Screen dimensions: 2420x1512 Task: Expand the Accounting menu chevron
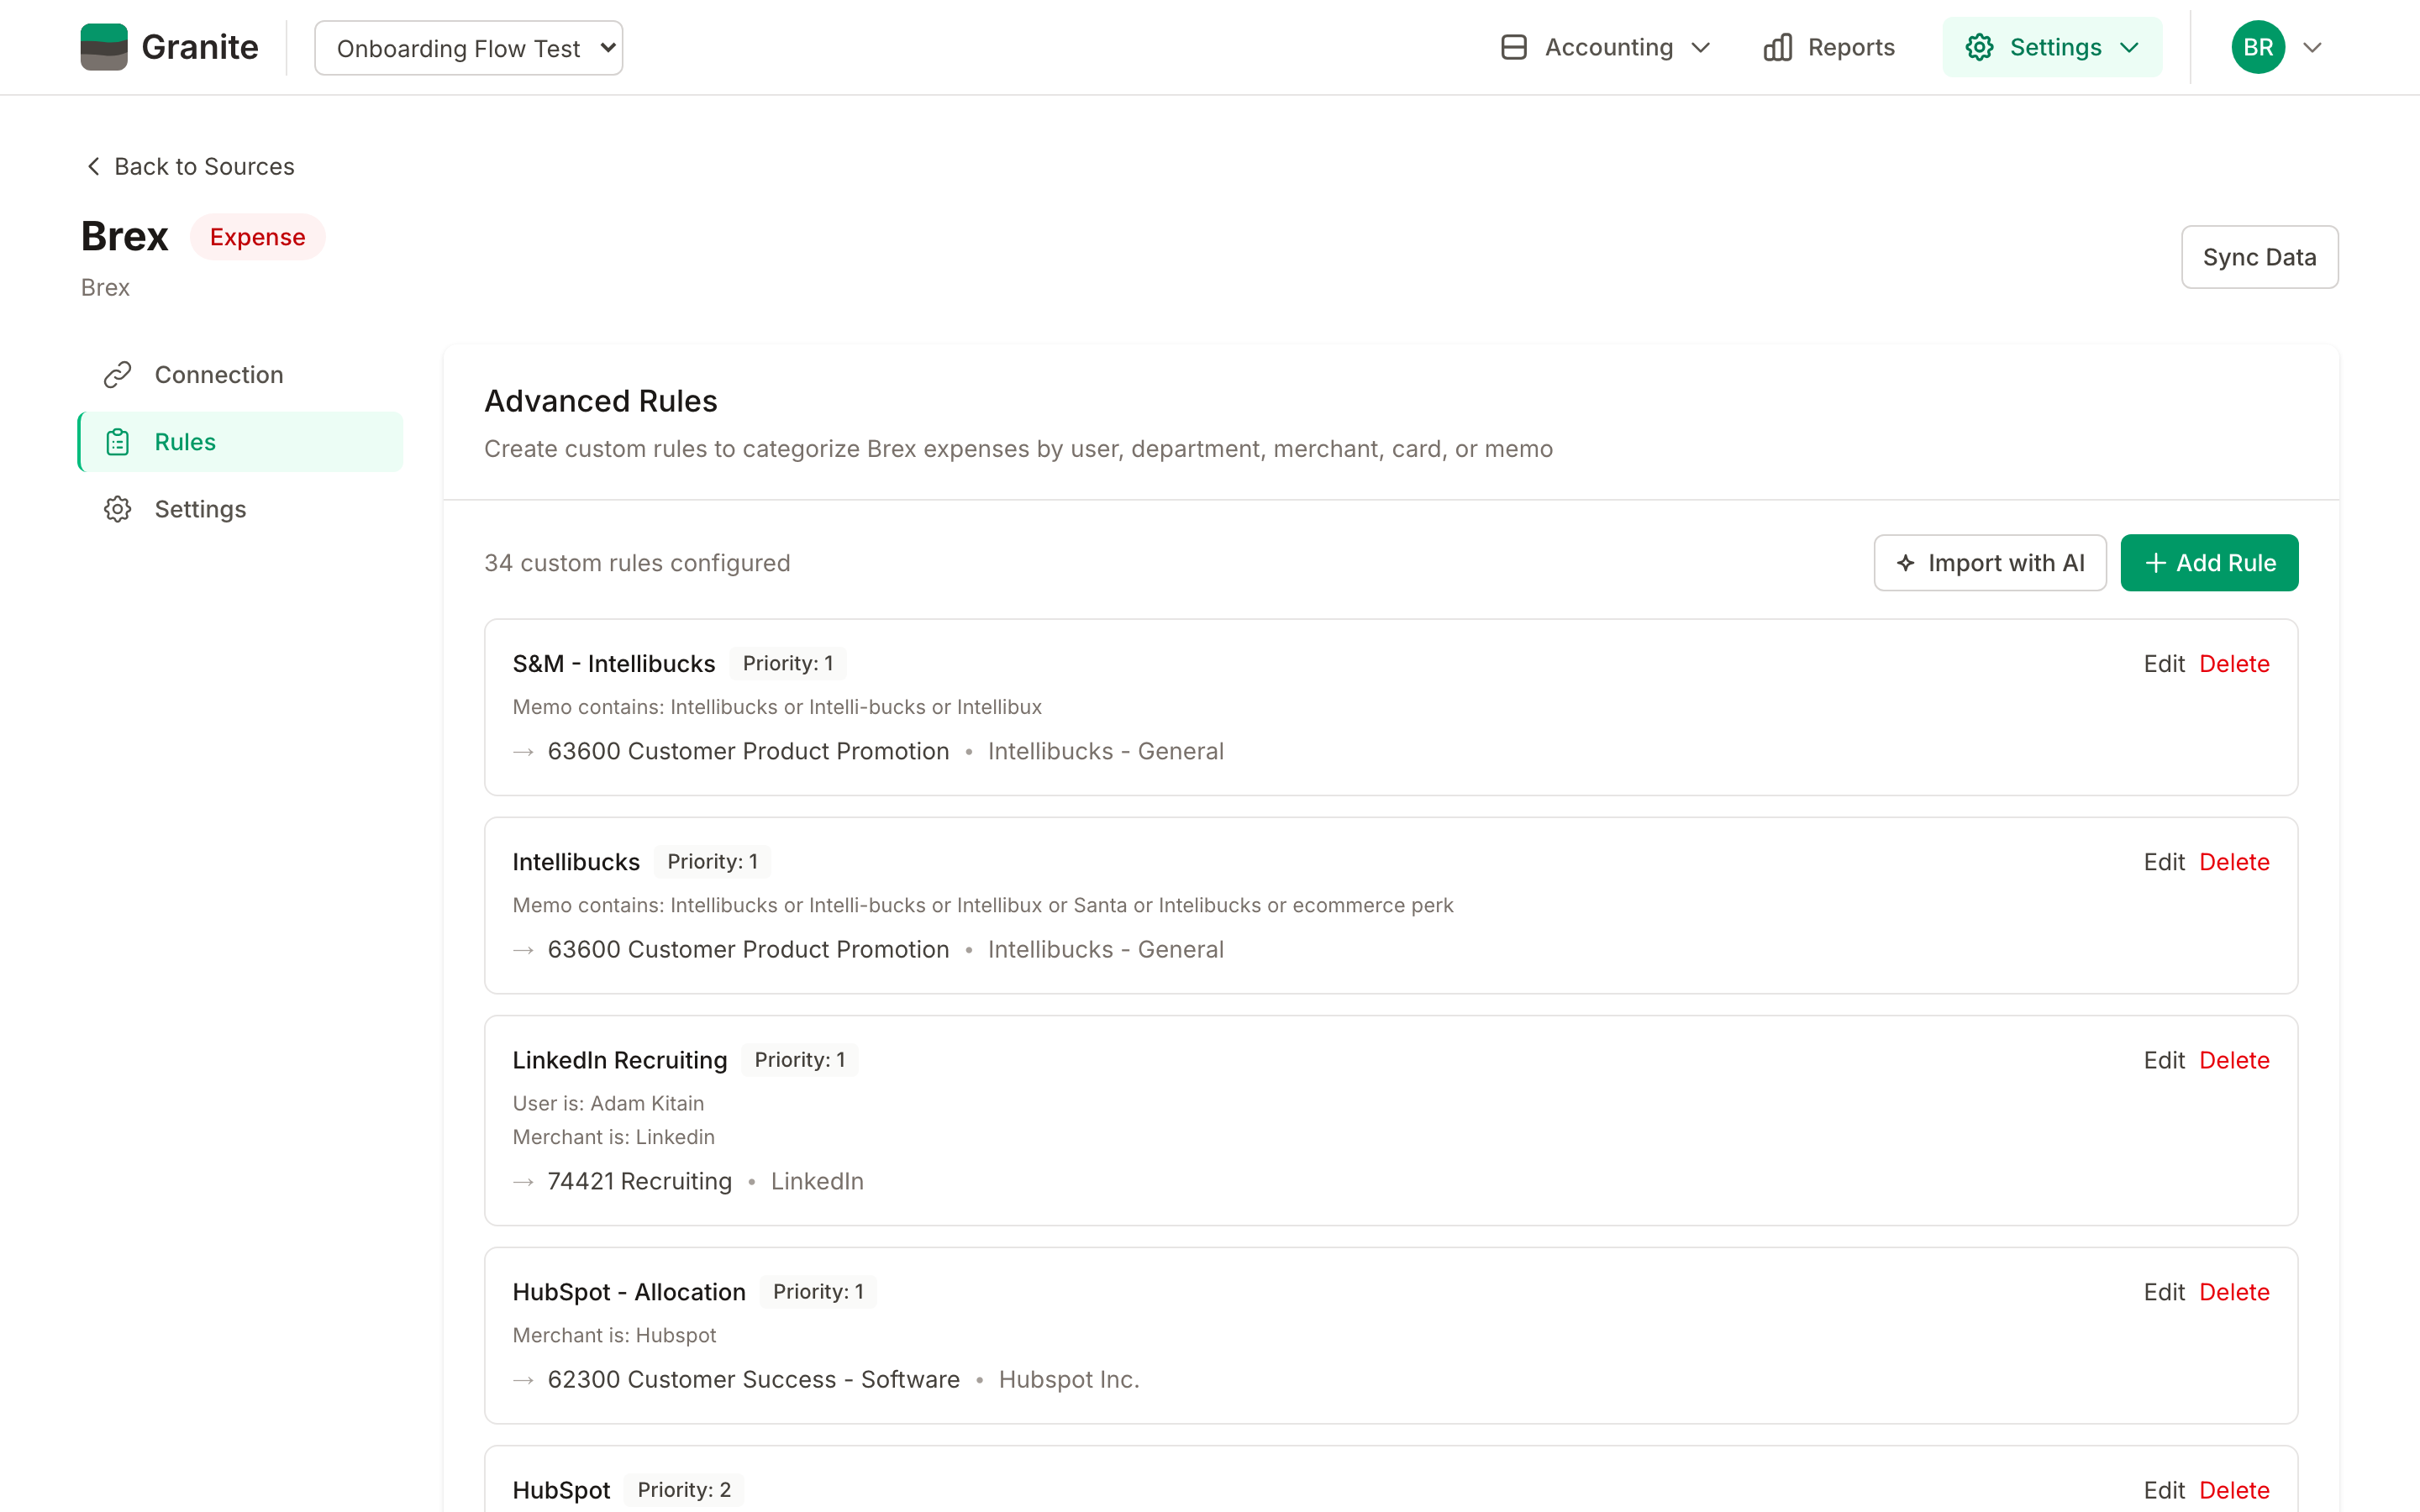[x=1701, y=47]
